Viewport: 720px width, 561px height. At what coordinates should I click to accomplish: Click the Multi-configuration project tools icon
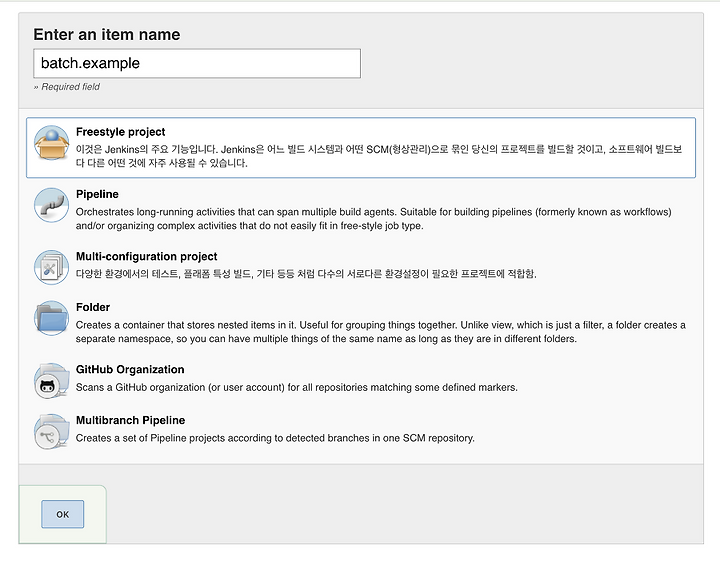[51, 267]
